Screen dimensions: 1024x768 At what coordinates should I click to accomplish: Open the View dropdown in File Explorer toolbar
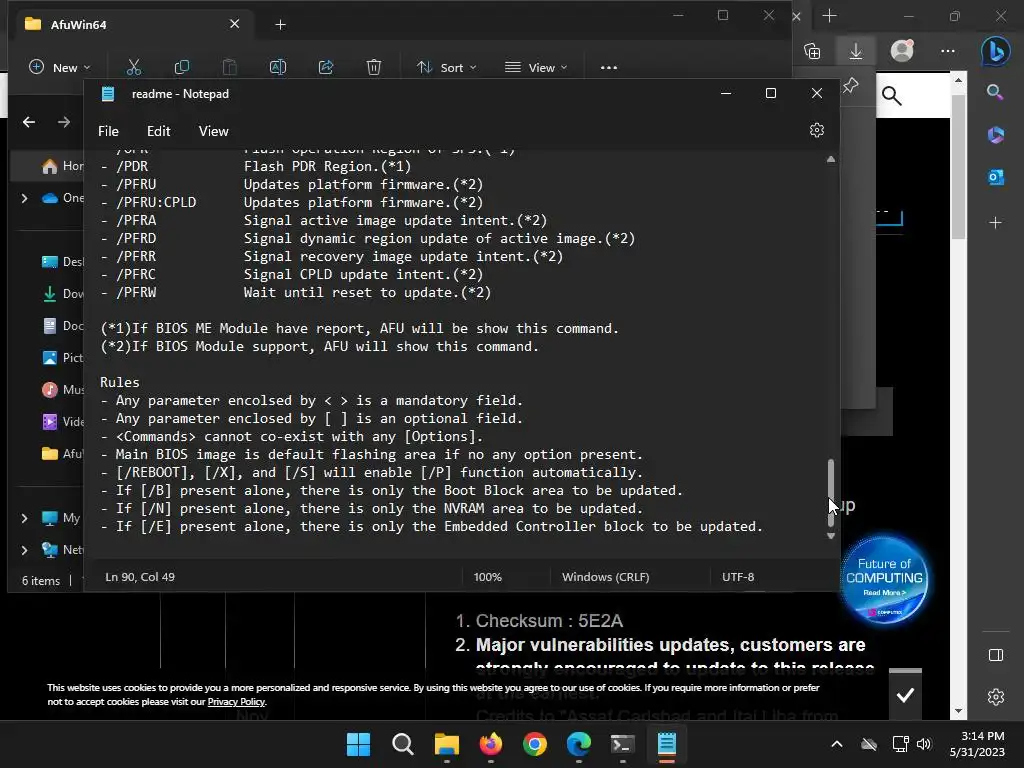536,67
